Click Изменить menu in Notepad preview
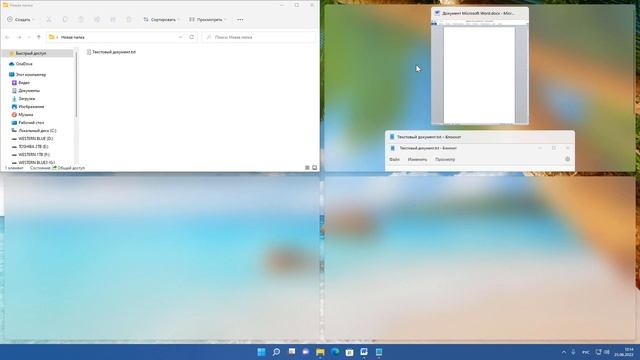The image size is (640, 360). pos(417,160)
